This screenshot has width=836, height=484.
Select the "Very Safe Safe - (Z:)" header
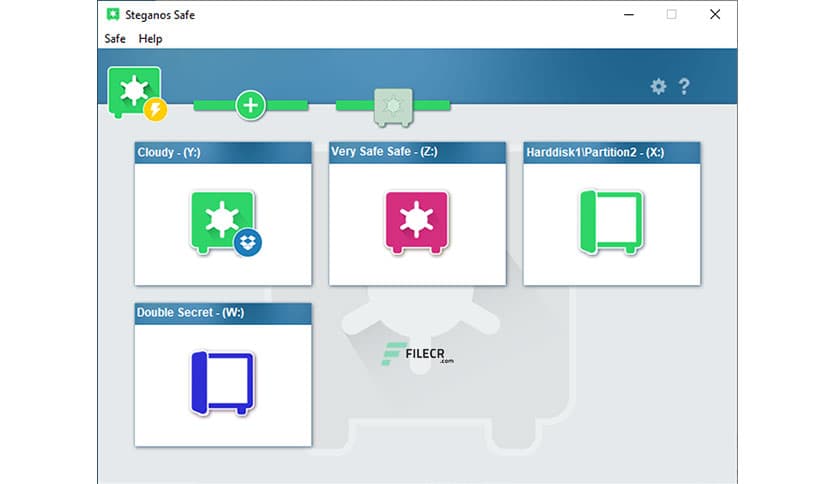[417, 152]
